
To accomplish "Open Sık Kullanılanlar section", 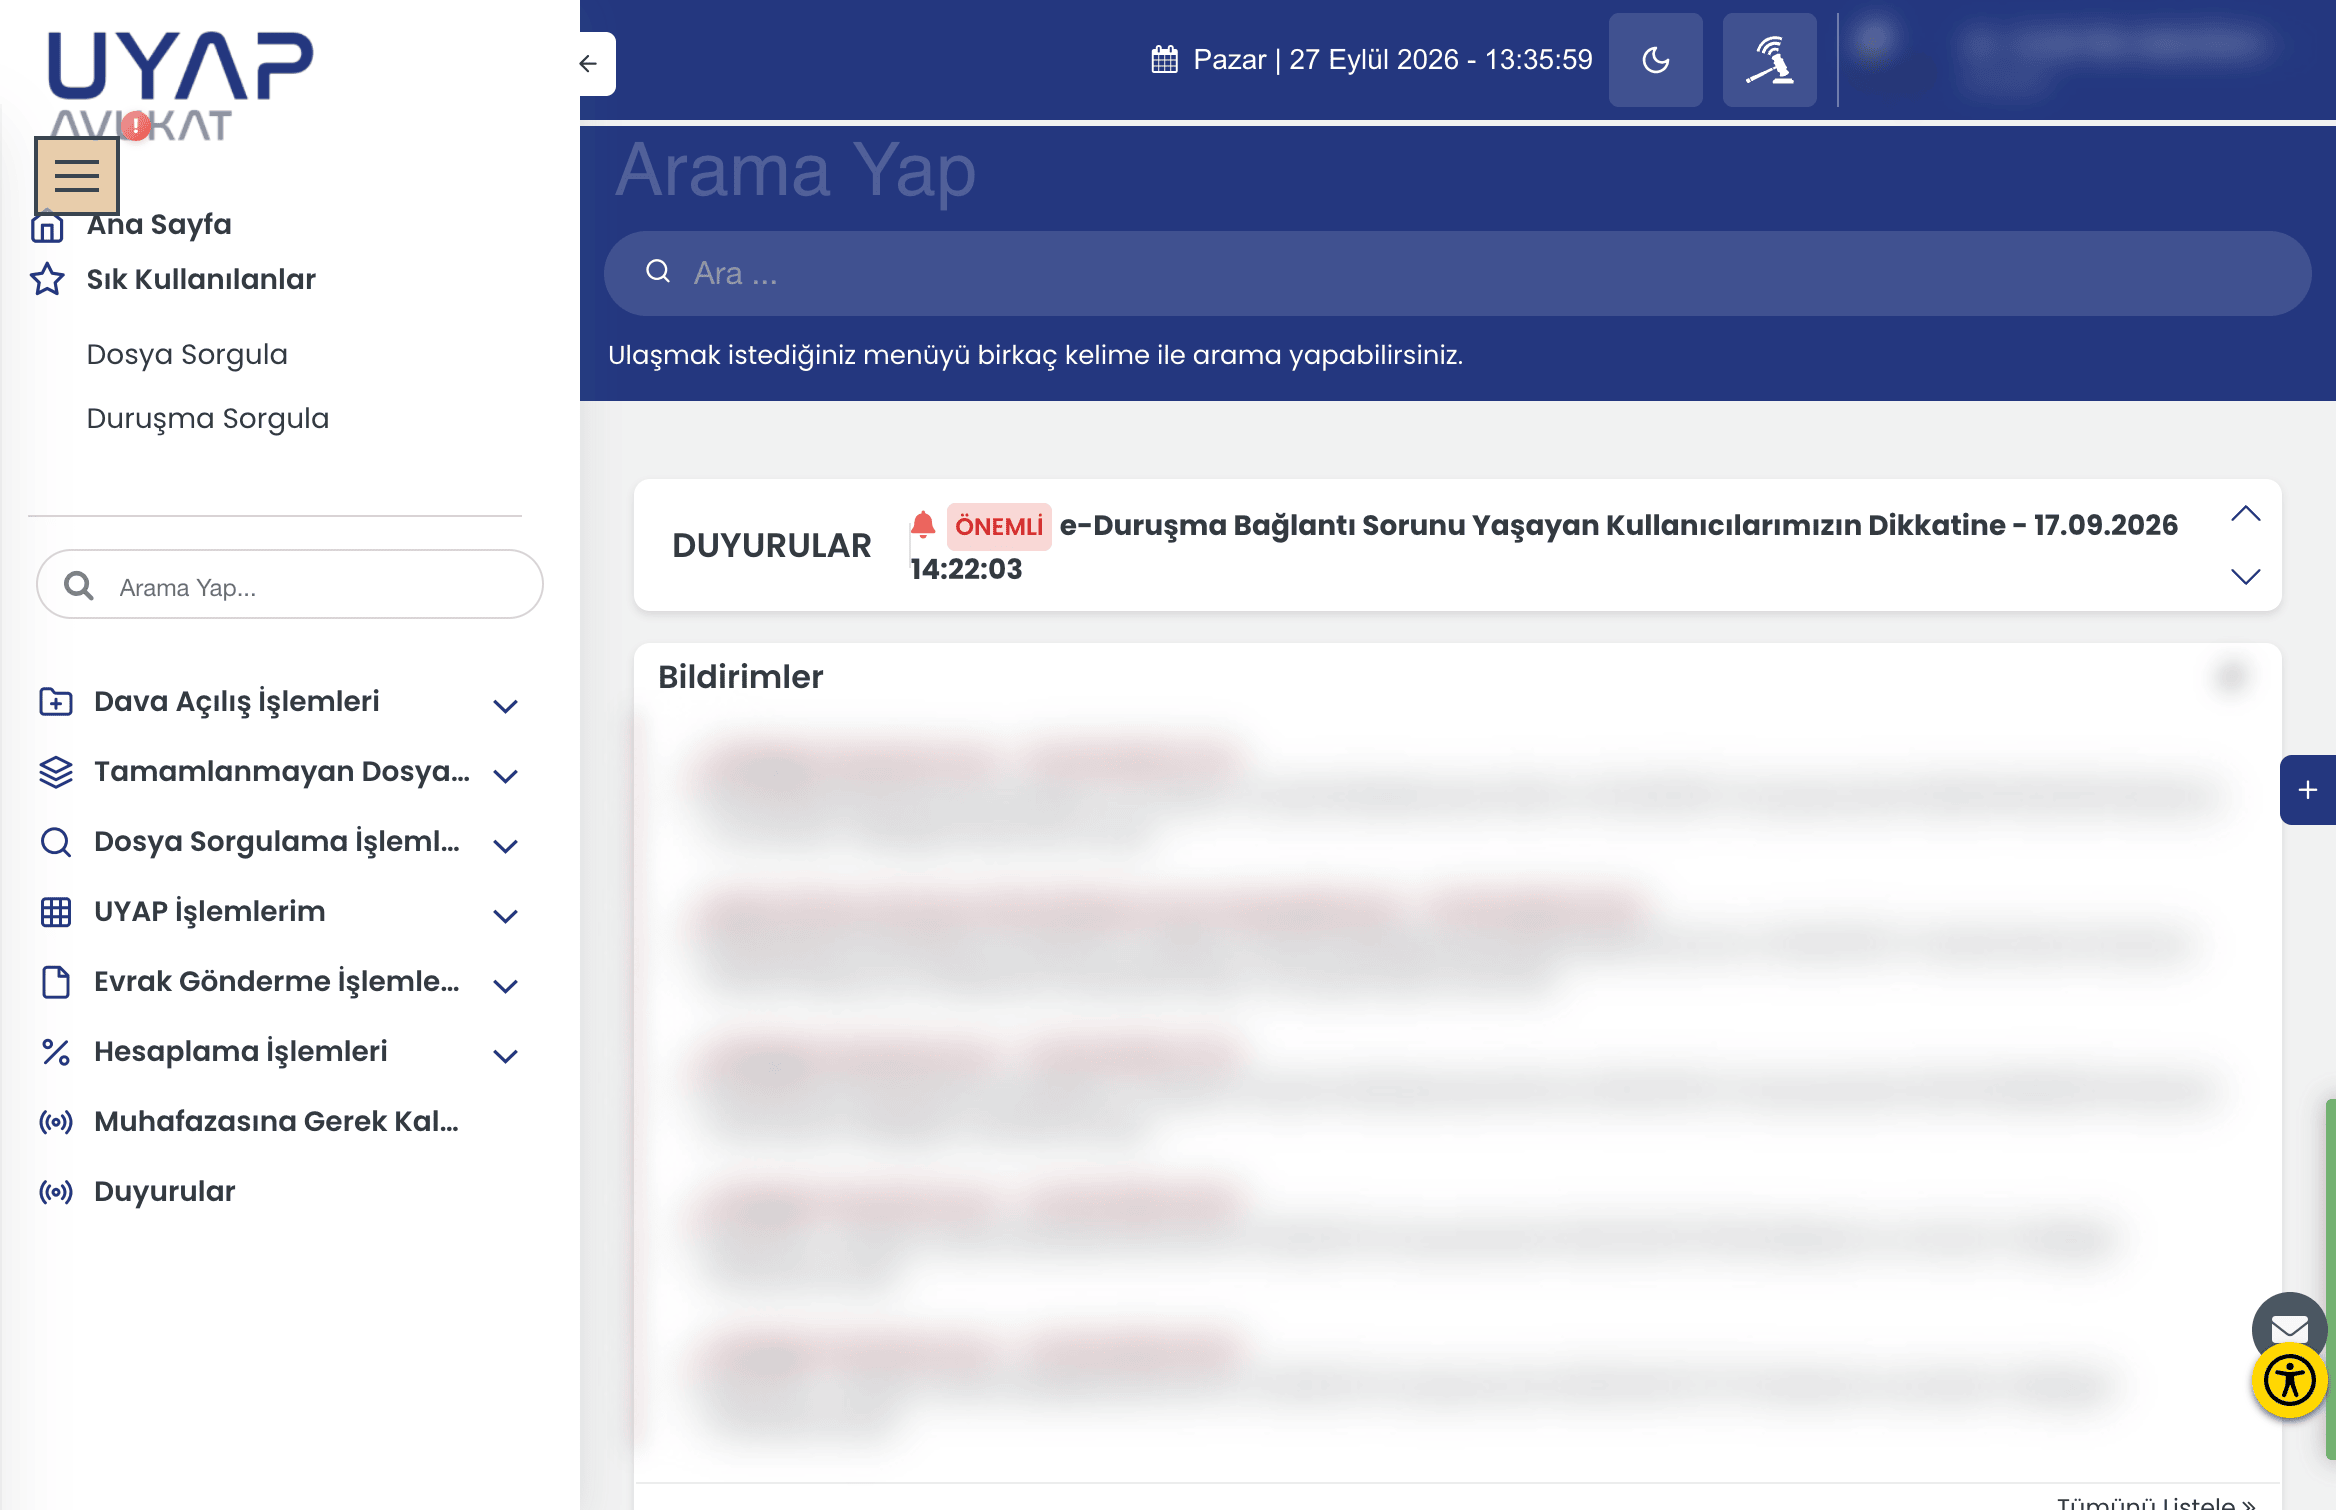I will click(201, 279).
